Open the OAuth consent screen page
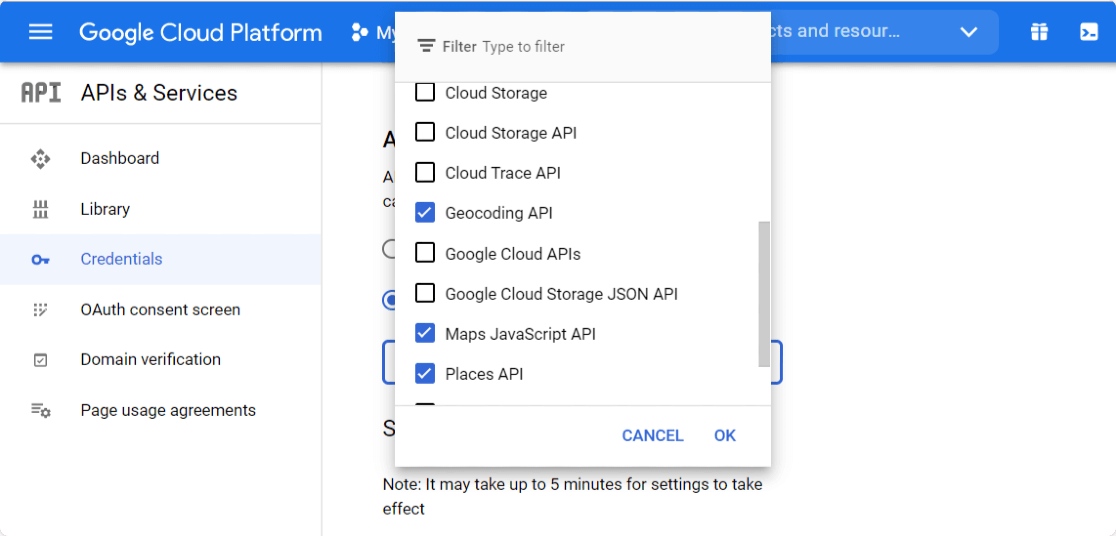The height and width of the screenshot is (536, 1116). pos(160,310)
